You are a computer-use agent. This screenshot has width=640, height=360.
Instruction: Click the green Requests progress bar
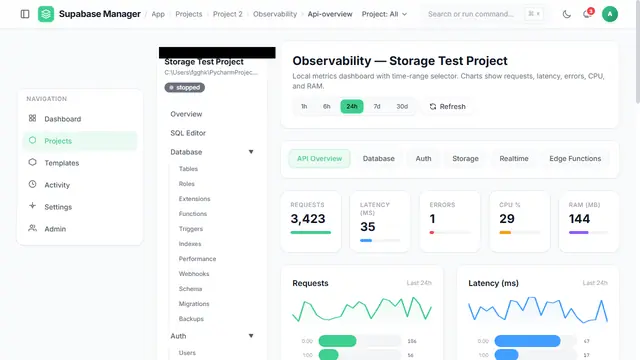click(x=311, y=233)
